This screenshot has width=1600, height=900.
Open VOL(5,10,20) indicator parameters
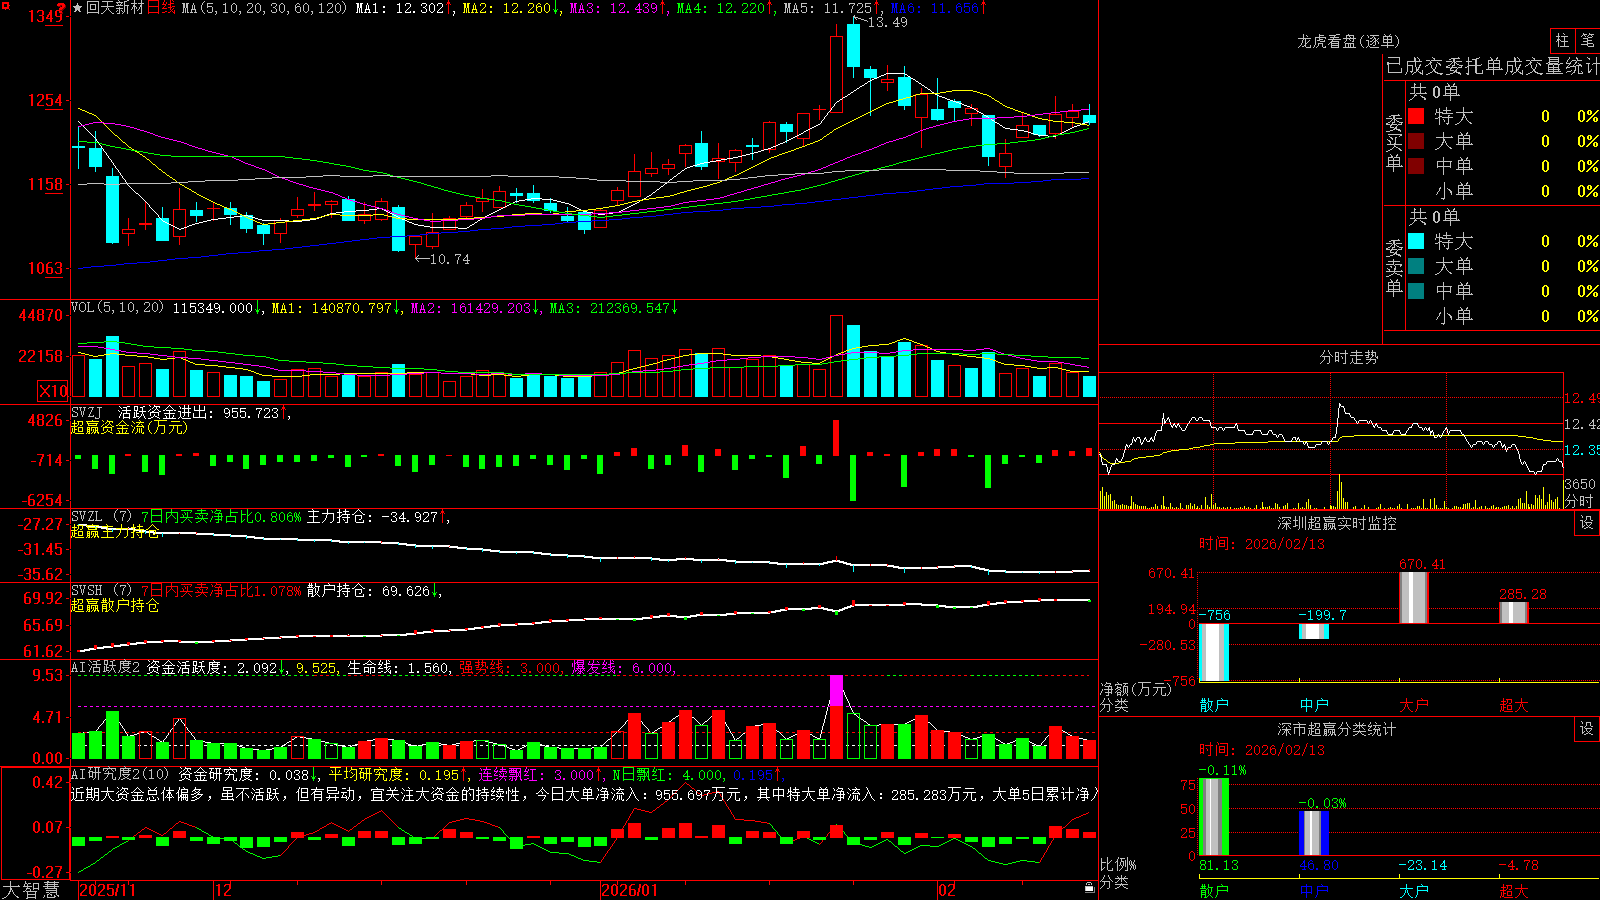(x=117, y=308)
